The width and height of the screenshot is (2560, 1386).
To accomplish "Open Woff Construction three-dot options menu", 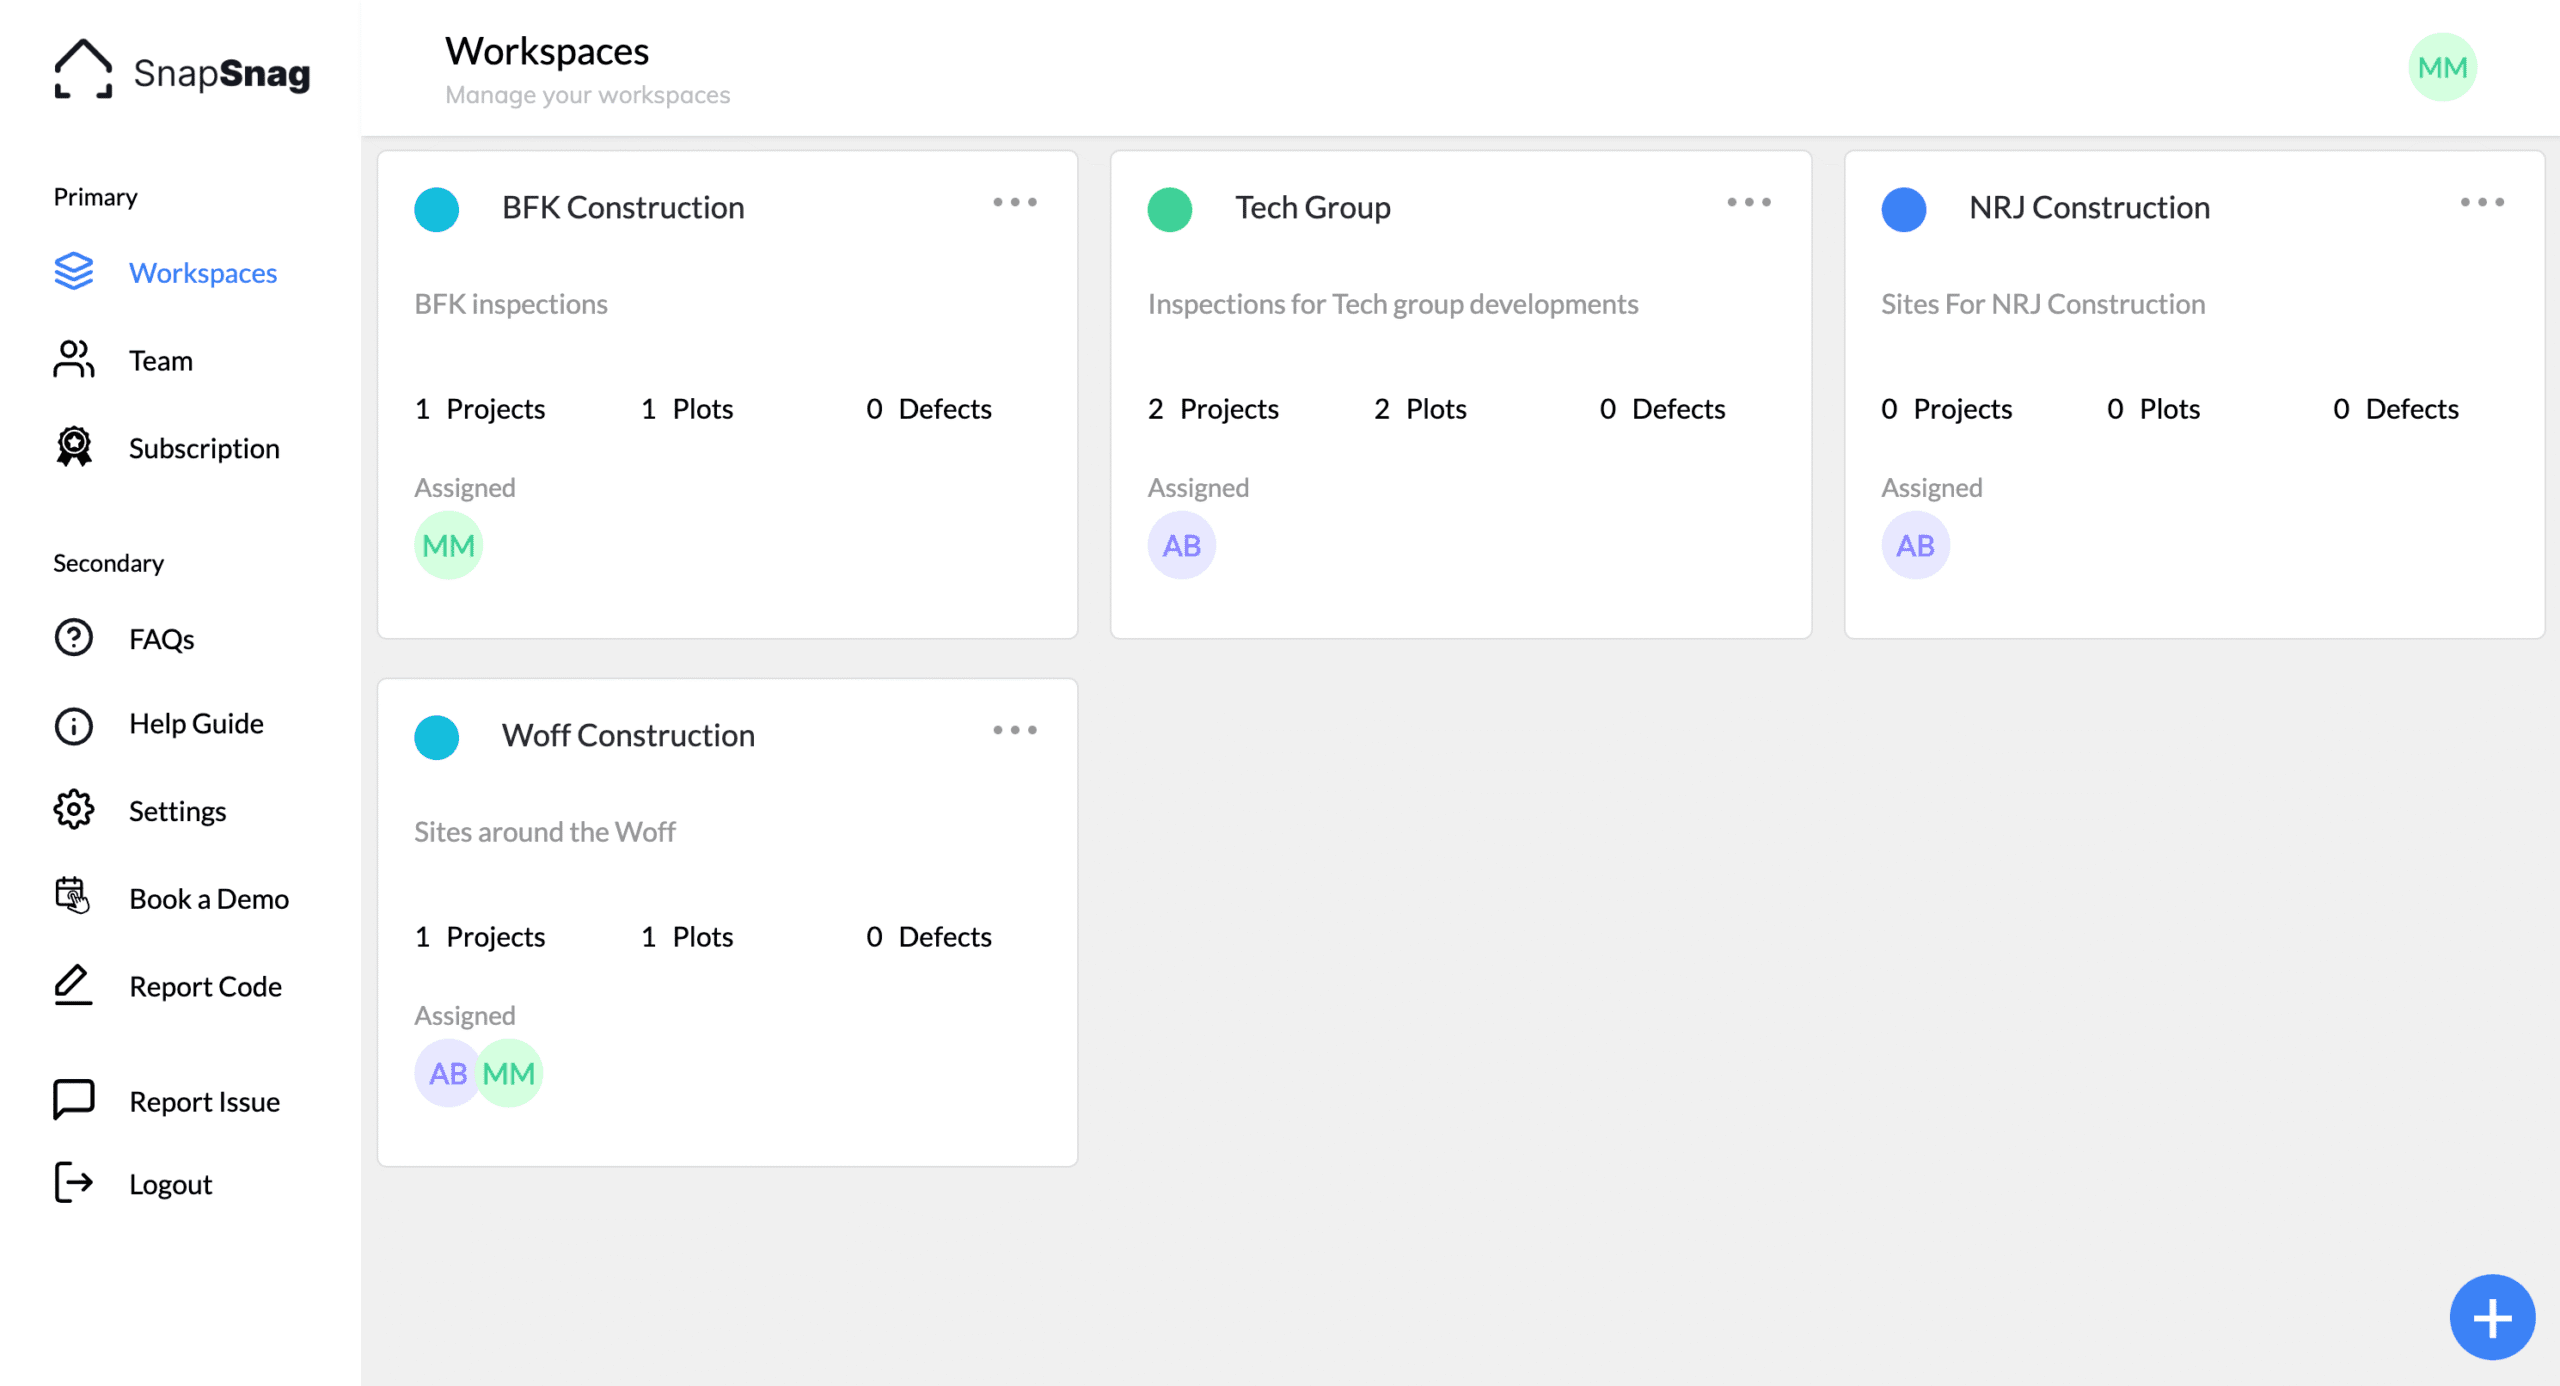I will click(x=1014, y=730).
